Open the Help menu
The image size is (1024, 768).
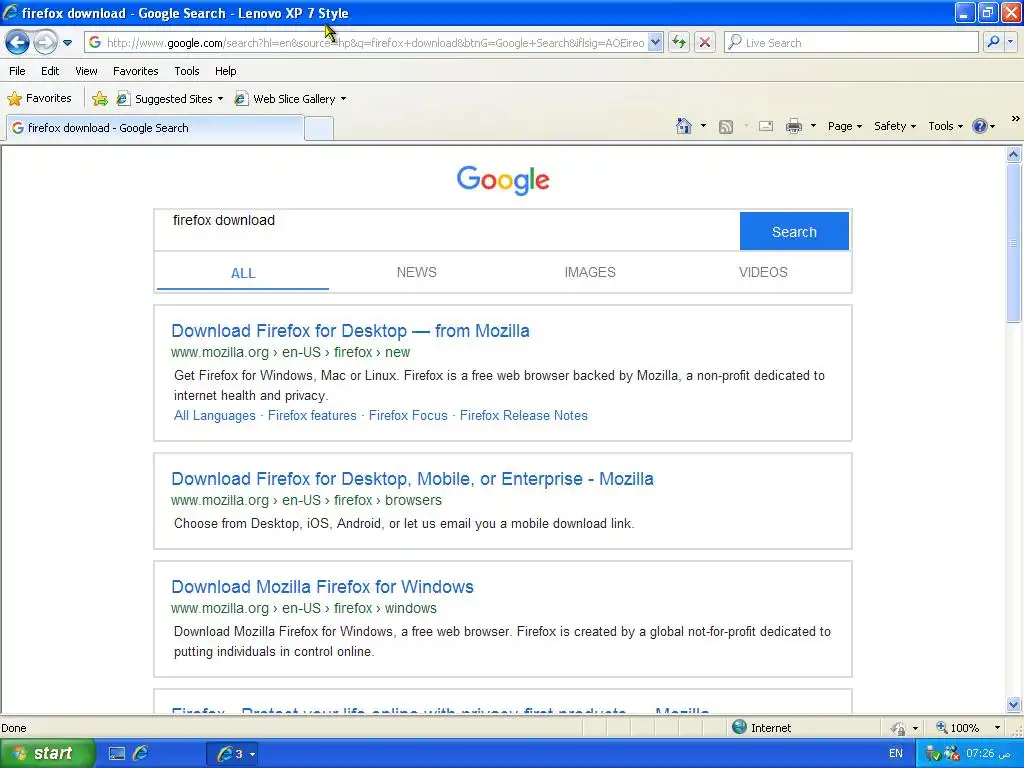[x=225, y=71]
